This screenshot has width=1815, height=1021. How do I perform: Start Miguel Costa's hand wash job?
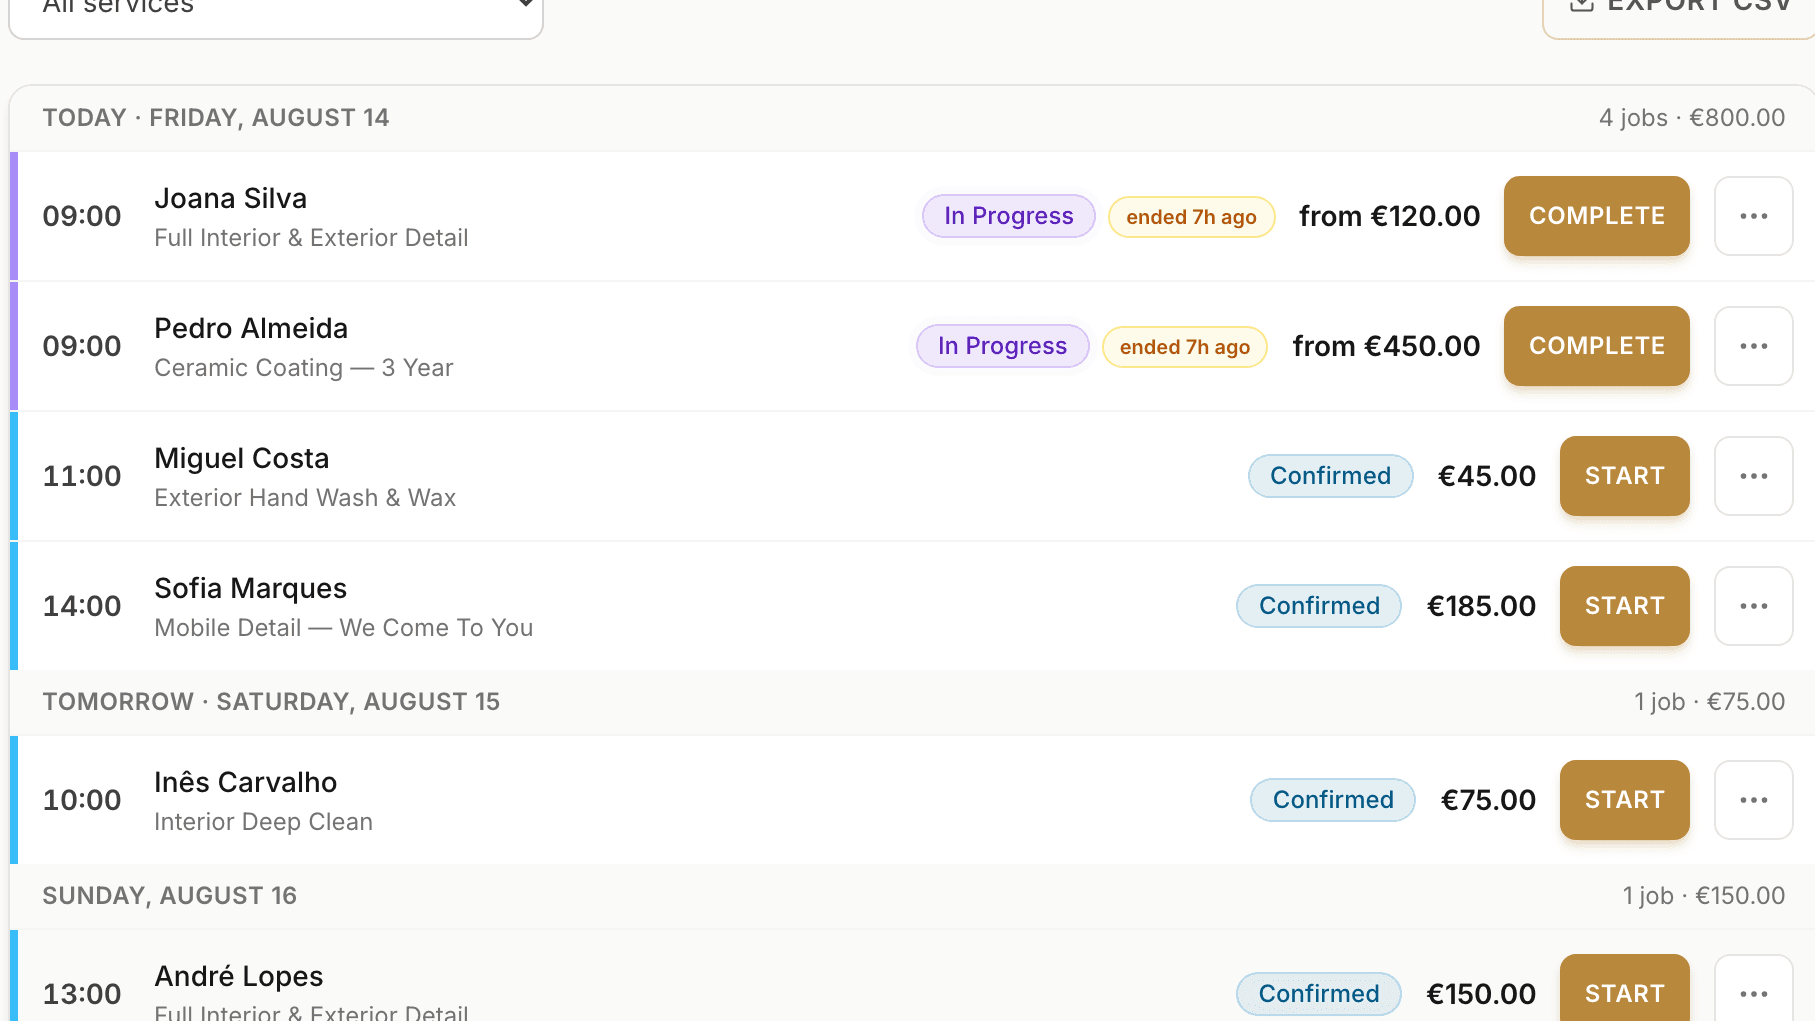pos(1624,476)
